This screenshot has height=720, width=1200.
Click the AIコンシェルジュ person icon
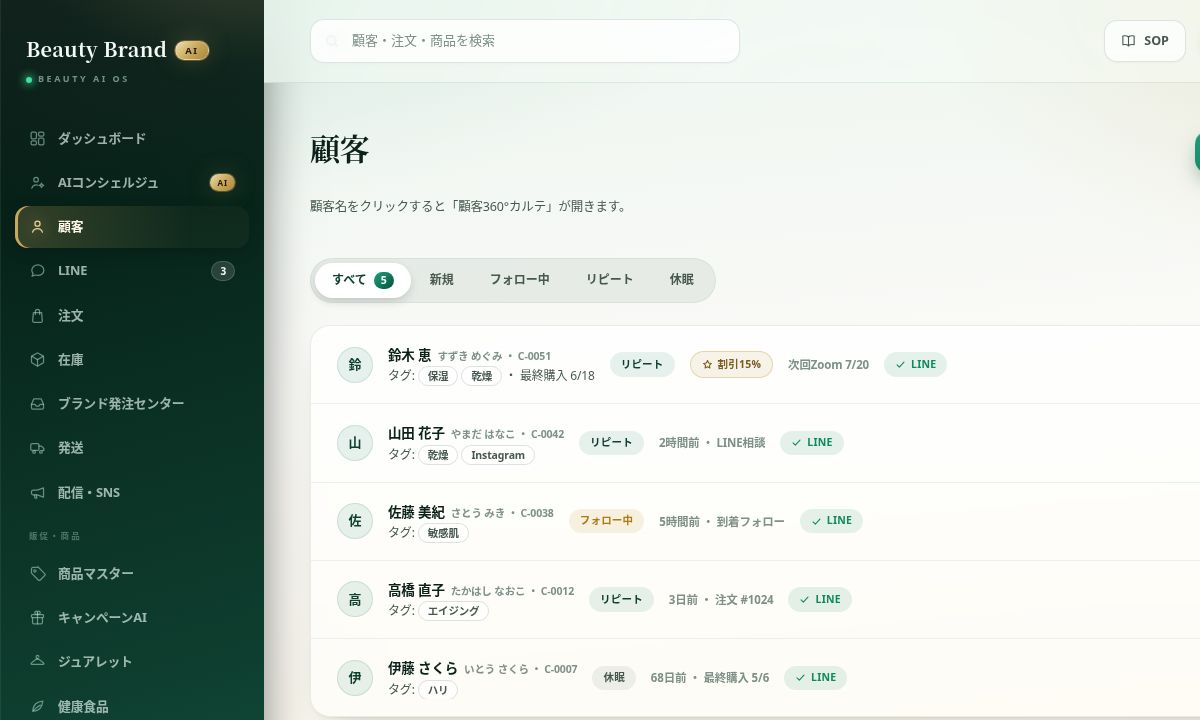coord(38,182)
